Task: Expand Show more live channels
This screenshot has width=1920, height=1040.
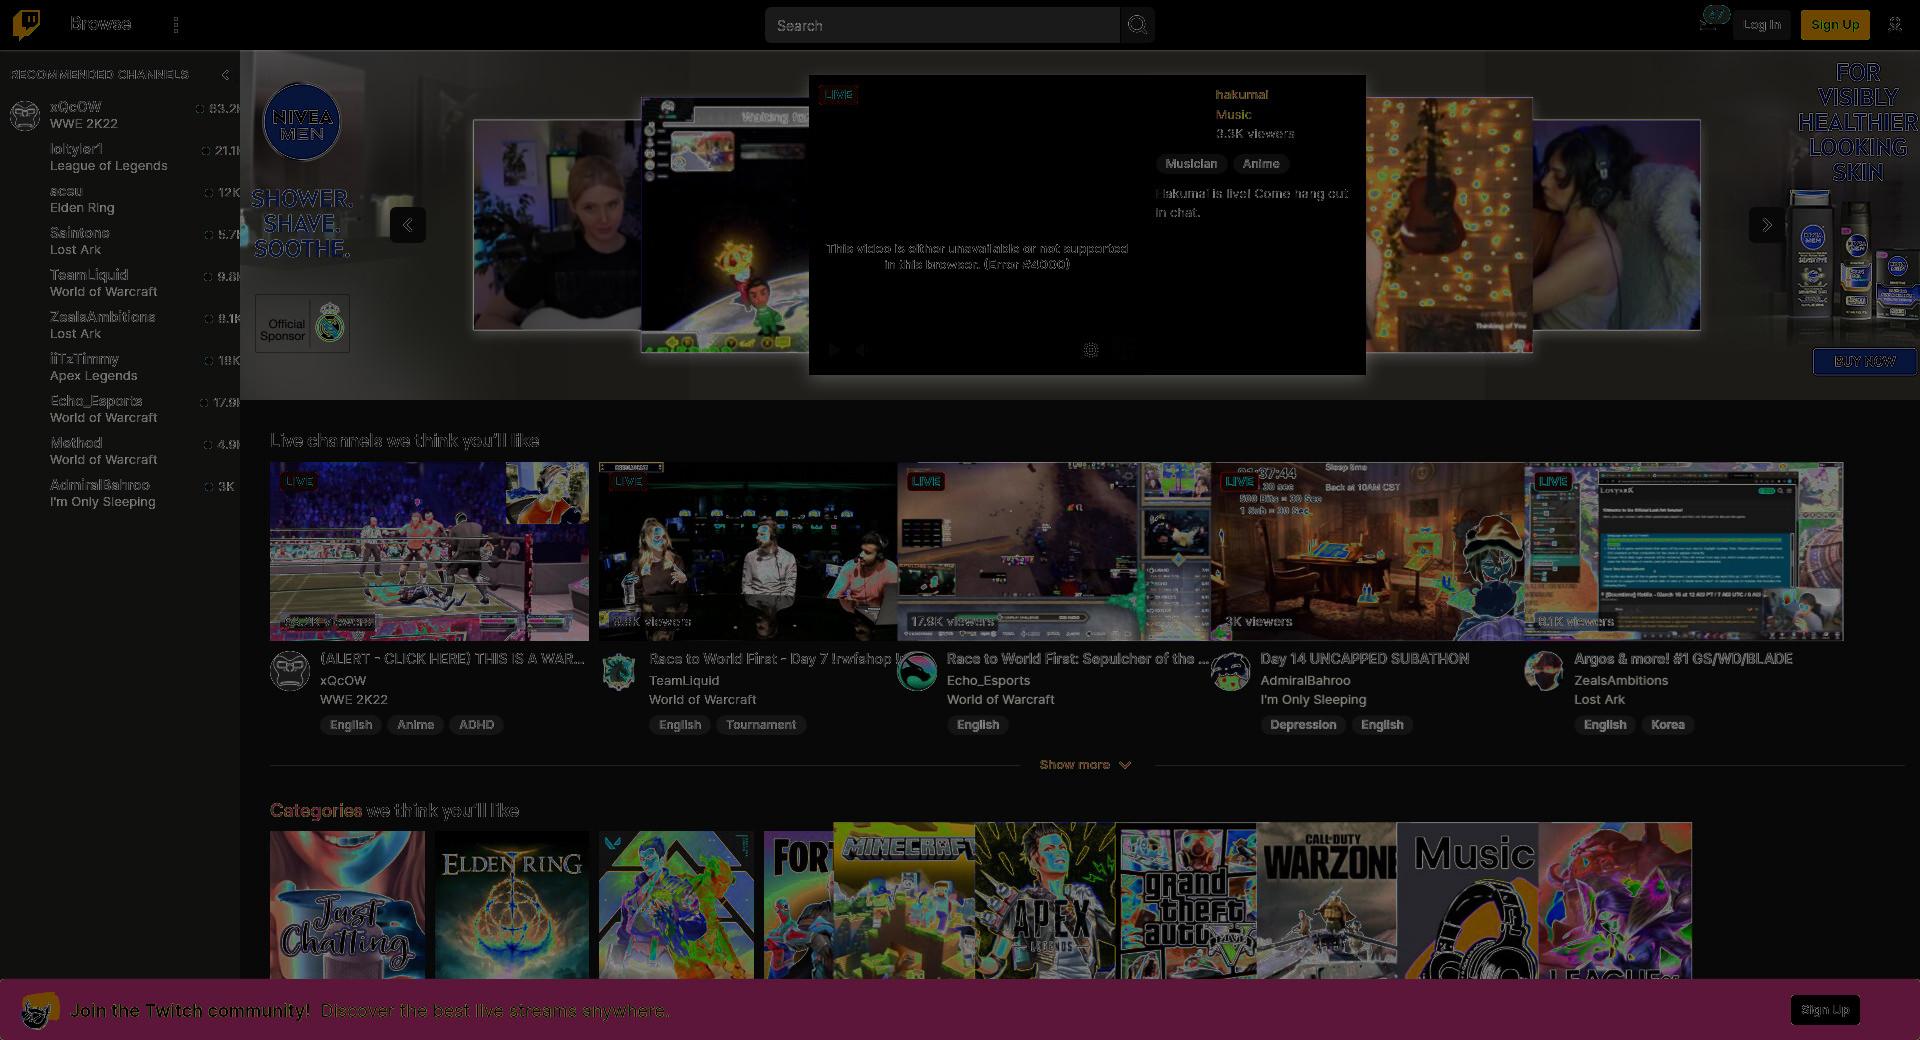Action: 1085,765
